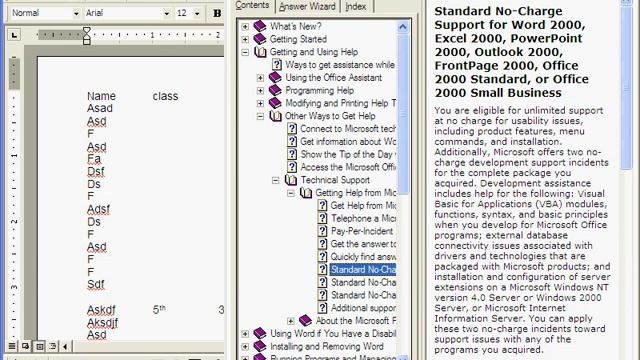The height and width of the screenshot is (360, 640).
Task: Click Contents tree scroll-up arrow
Action: coord(402,27)
